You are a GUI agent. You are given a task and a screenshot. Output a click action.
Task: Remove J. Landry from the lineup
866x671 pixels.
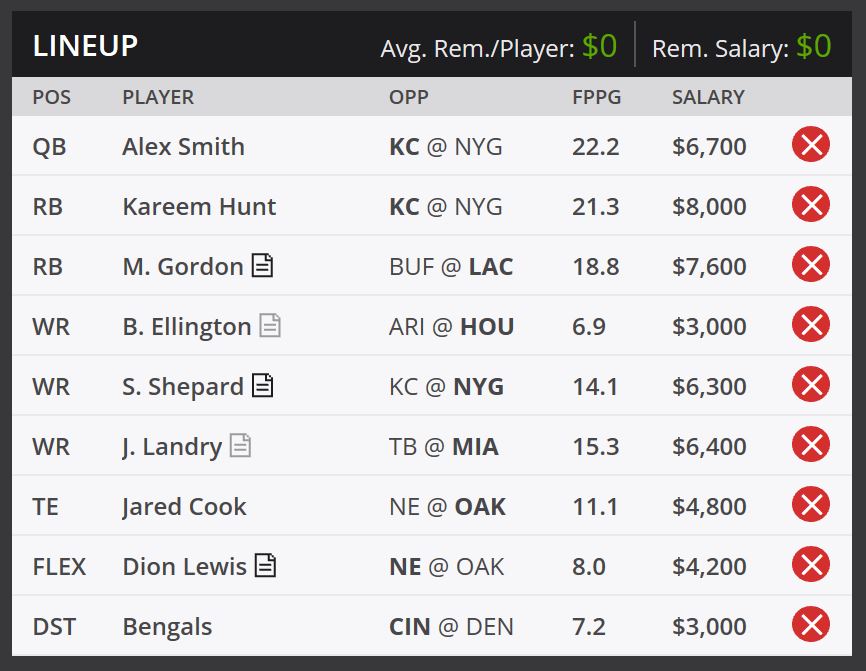pyautogui.click(x=811, y=445)
